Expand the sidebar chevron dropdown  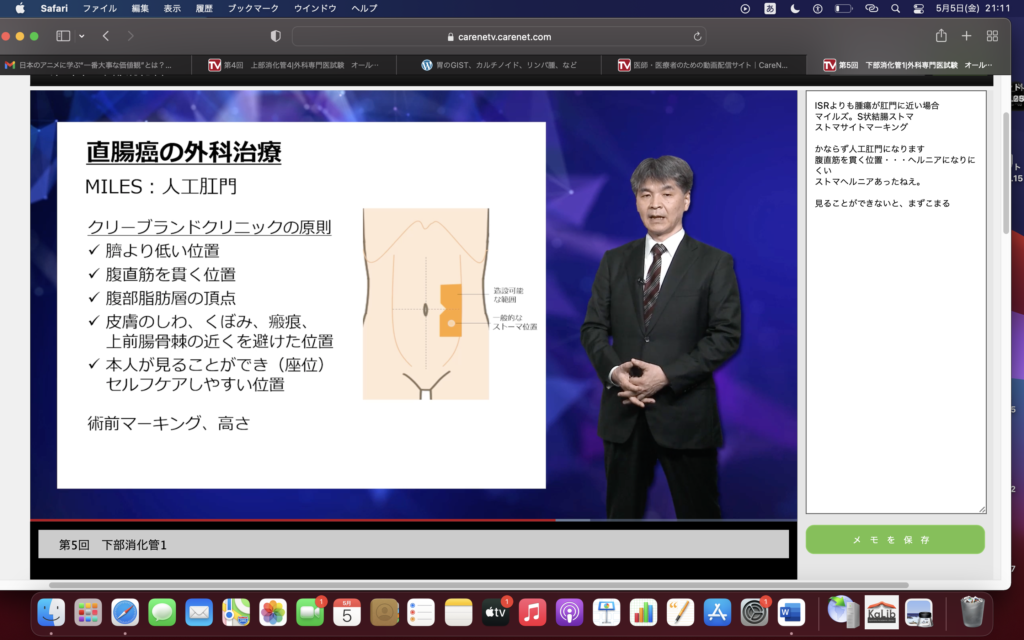[82, 36]
